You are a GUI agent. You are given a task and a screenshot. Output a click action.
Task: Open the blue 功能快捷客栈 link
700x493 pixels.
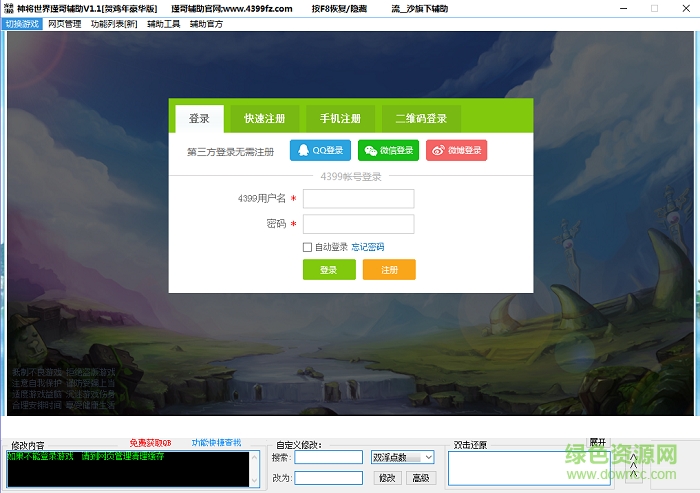pyautogui.click(x=217, y=443)
